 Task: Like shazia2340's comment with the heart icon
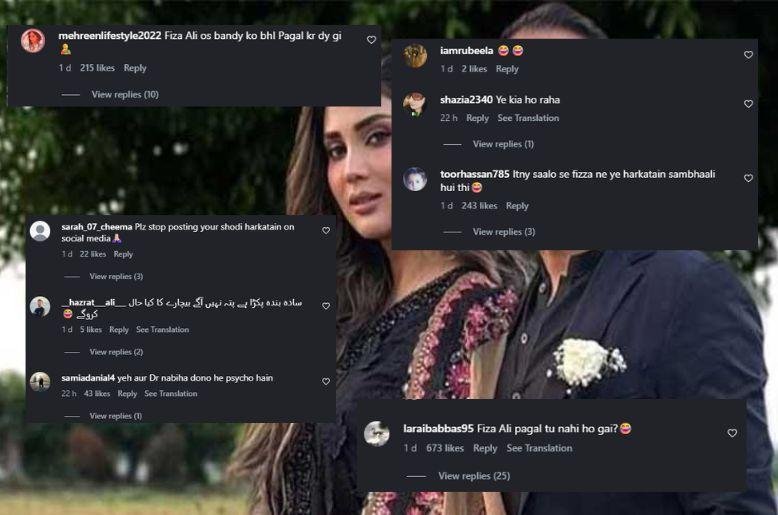pyautogui.click(x=748, y=104)
